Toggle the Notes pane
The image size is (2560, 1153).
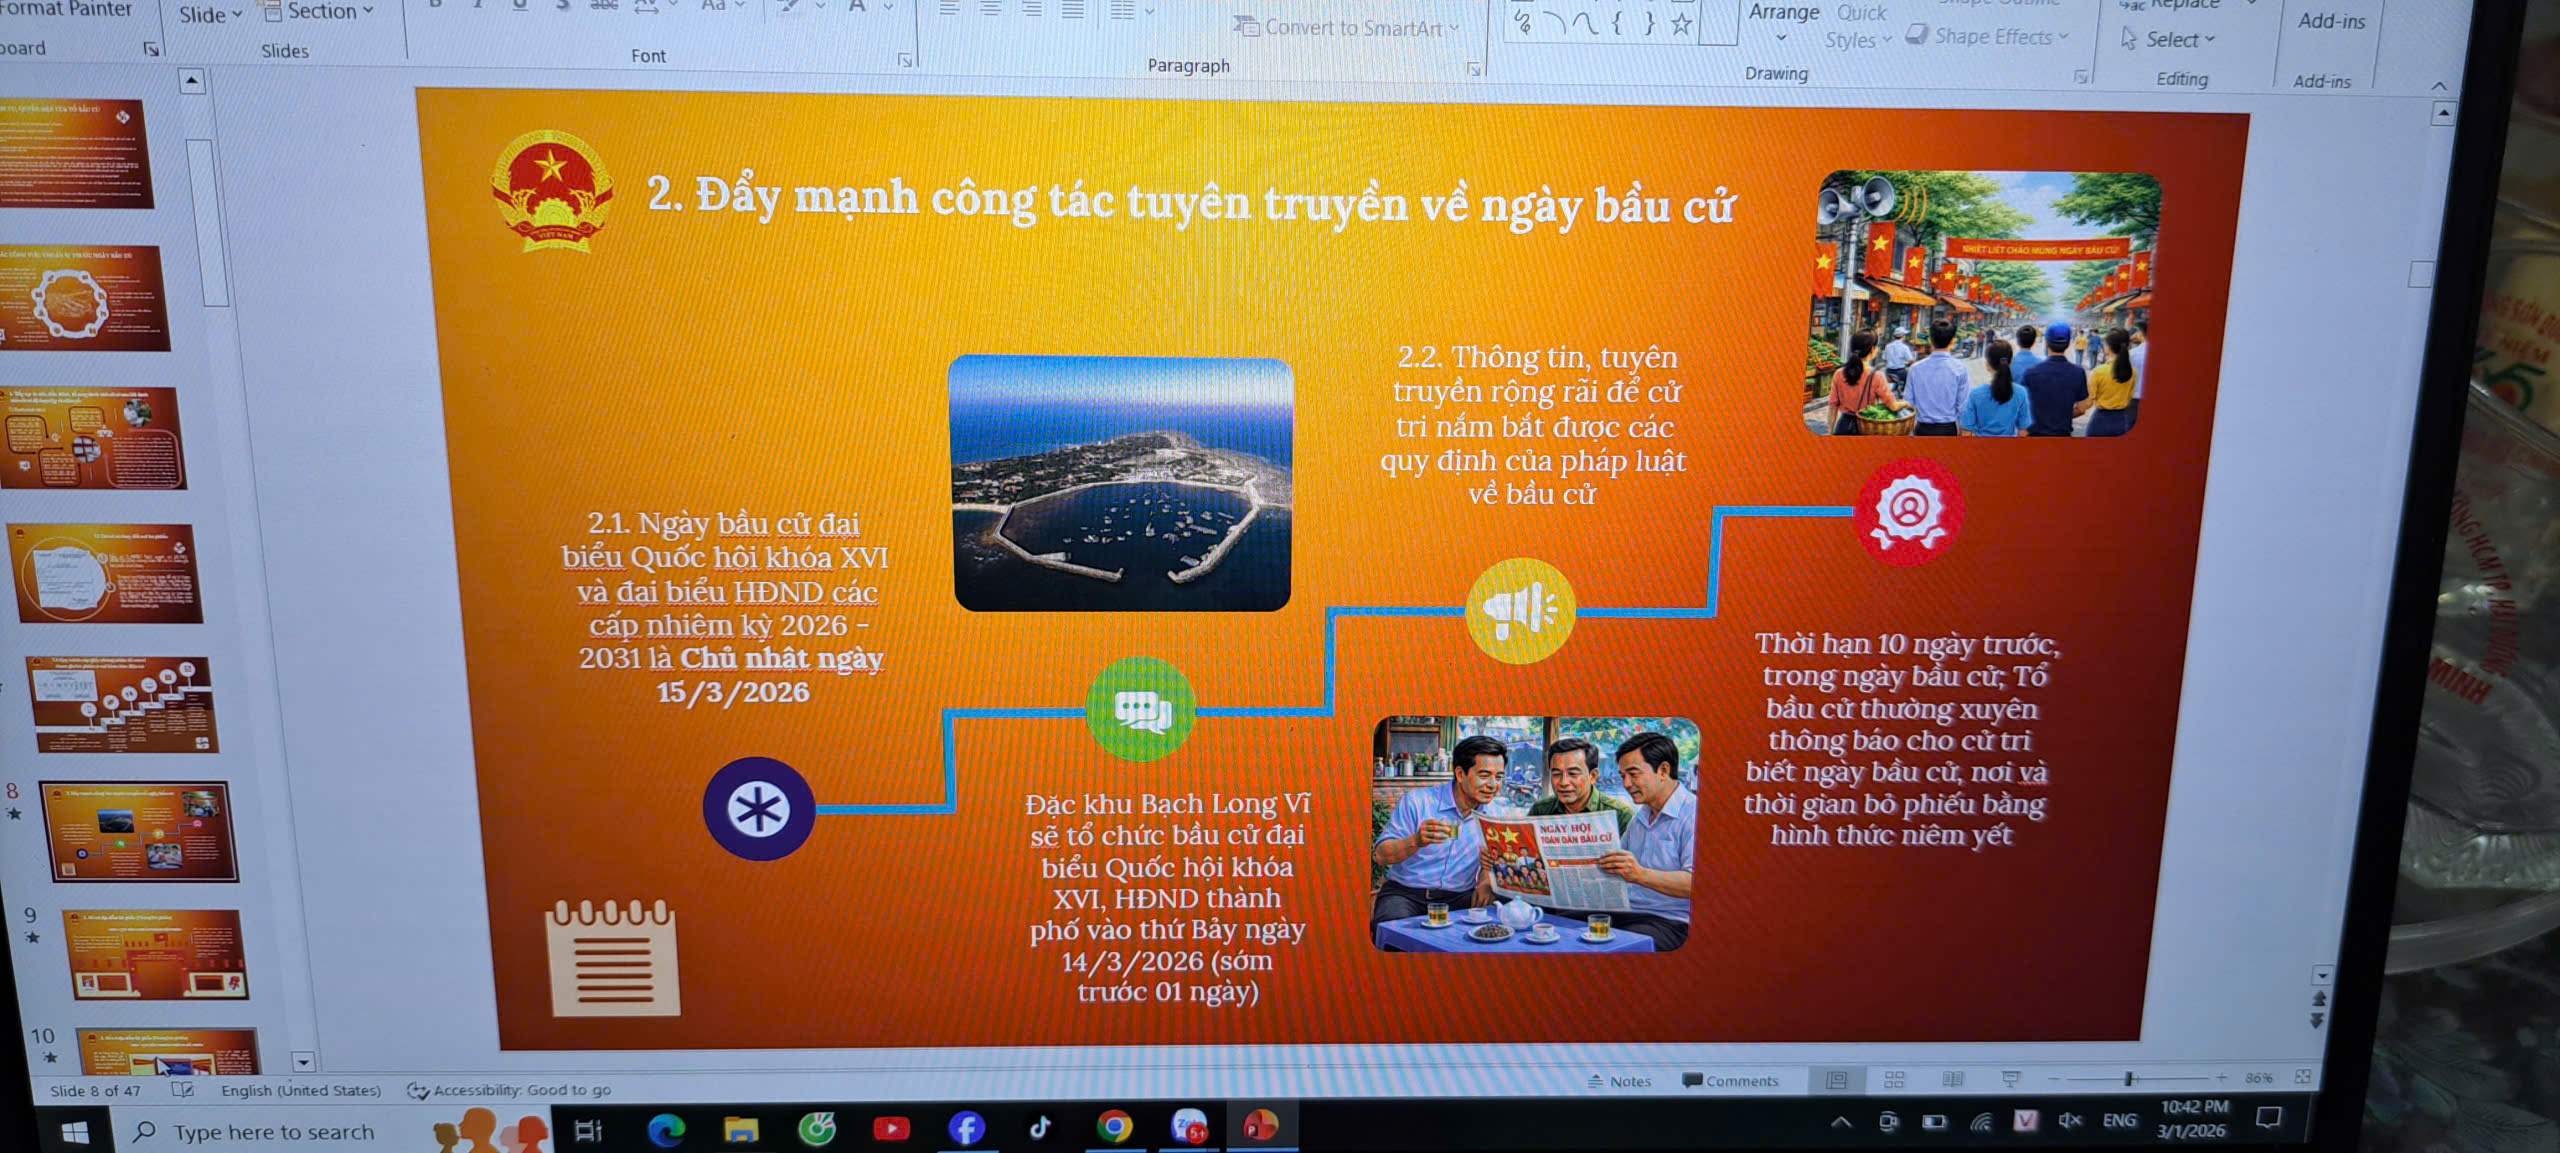[1619, 1081]
